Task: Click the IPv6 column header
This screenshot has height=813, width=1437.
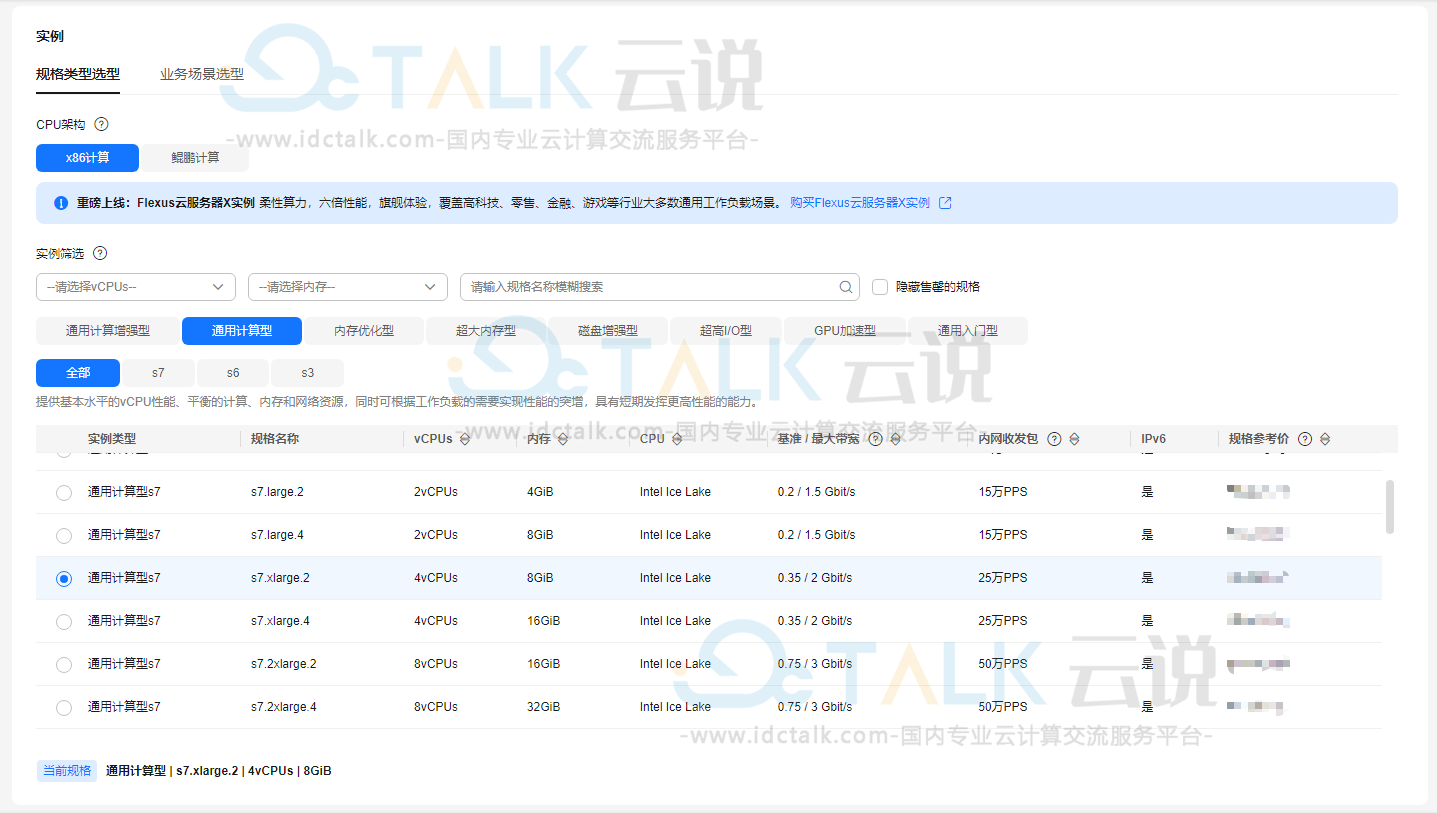Action: pos(1153,439)
